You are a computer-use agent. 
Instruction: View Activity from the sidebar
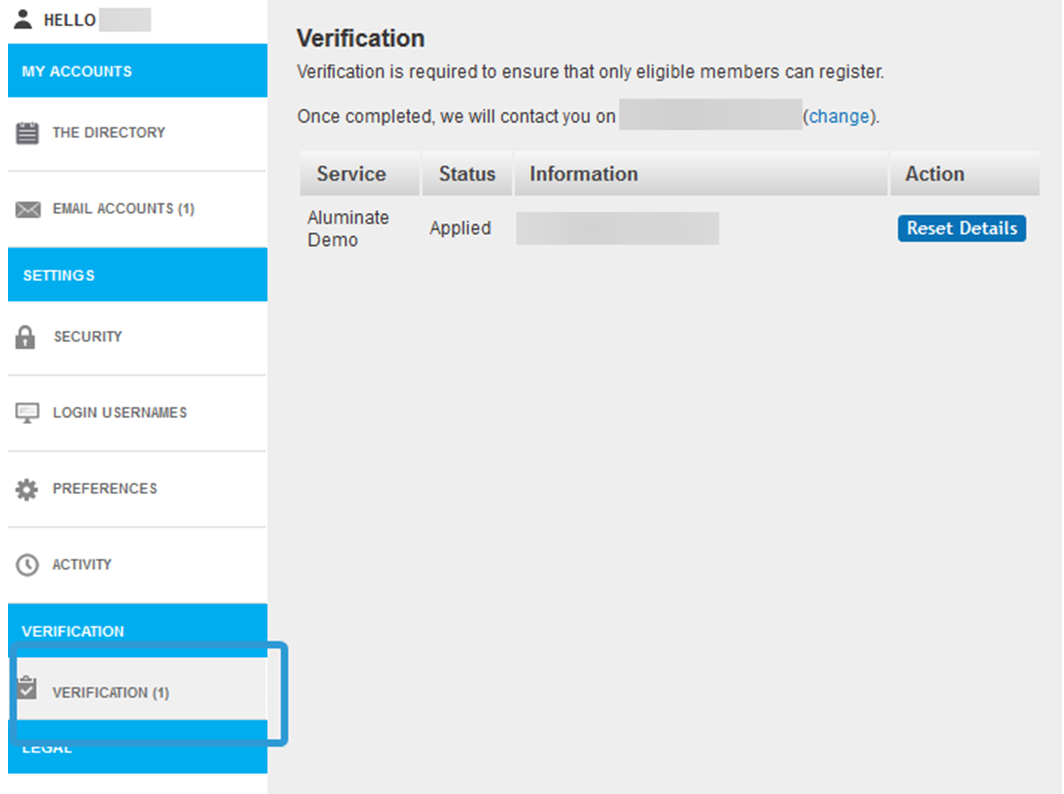pyautogui.click(x=82, y=565)
